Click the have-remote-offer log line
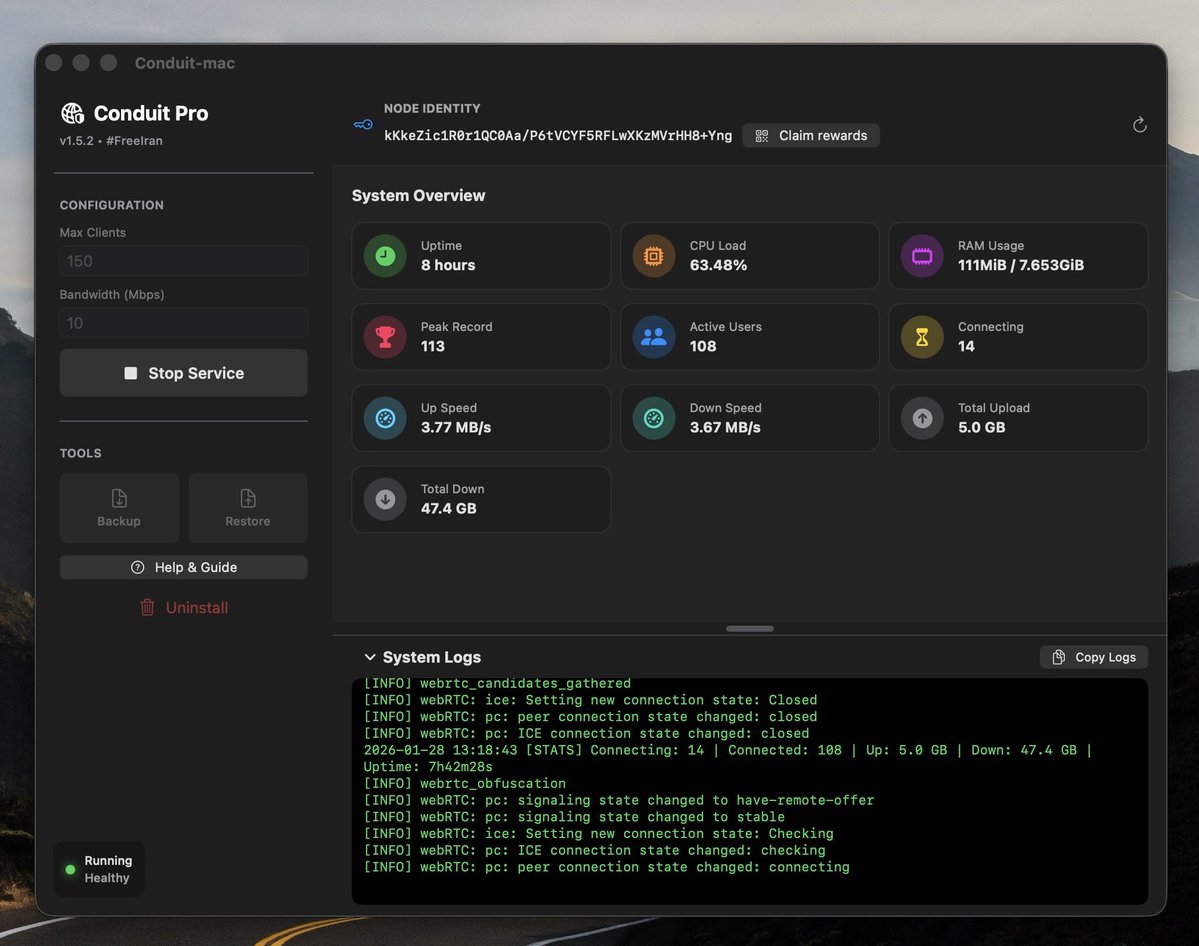The image size is (1199, 946). point(619,800)
